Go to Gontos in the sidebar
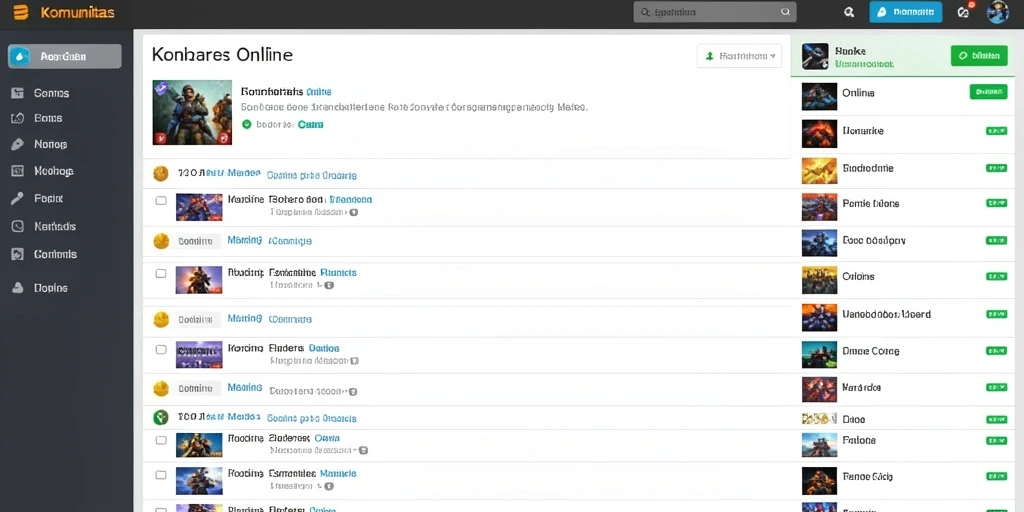 (51, 93)
